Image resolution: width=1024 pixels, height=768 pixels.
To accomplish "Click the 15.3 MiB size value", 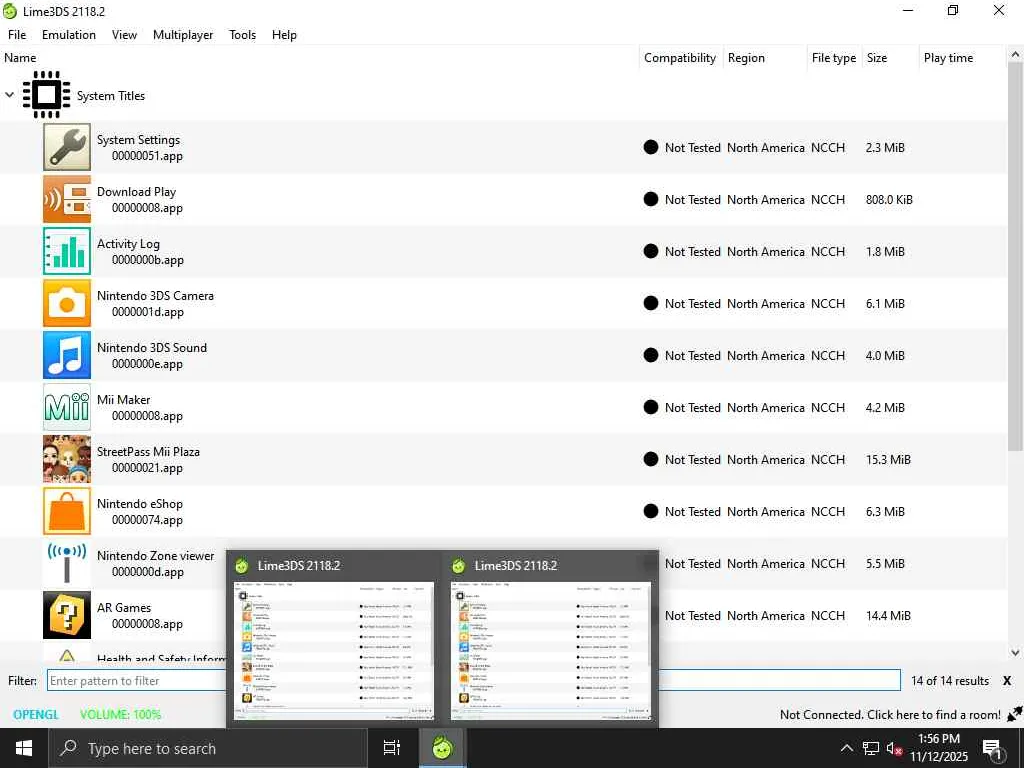I will [x=888, y=459].
